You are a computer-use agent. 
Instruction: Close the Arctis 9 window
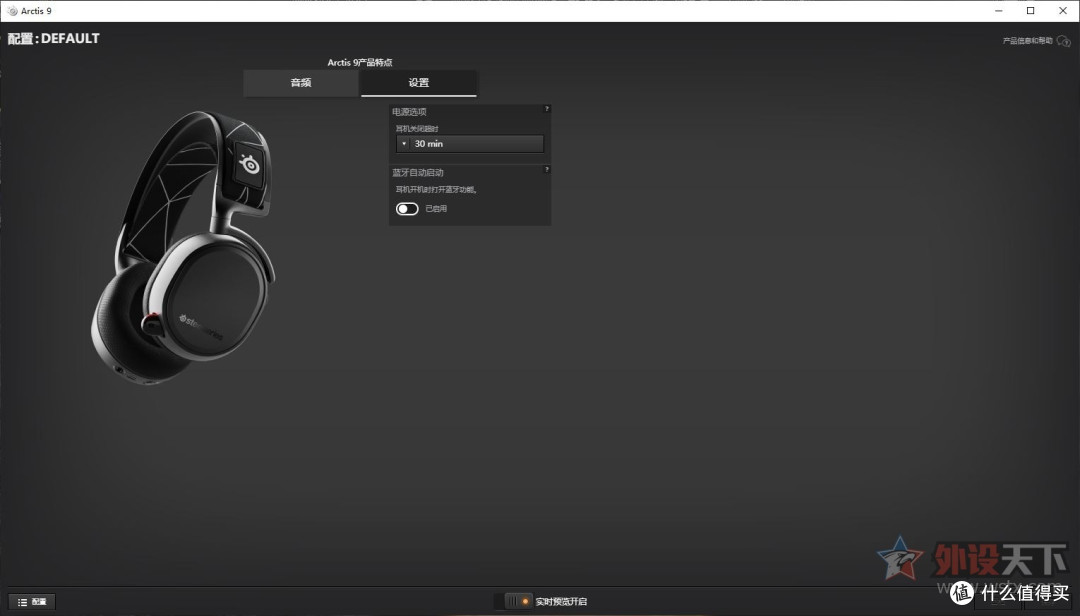(1063, 11)
